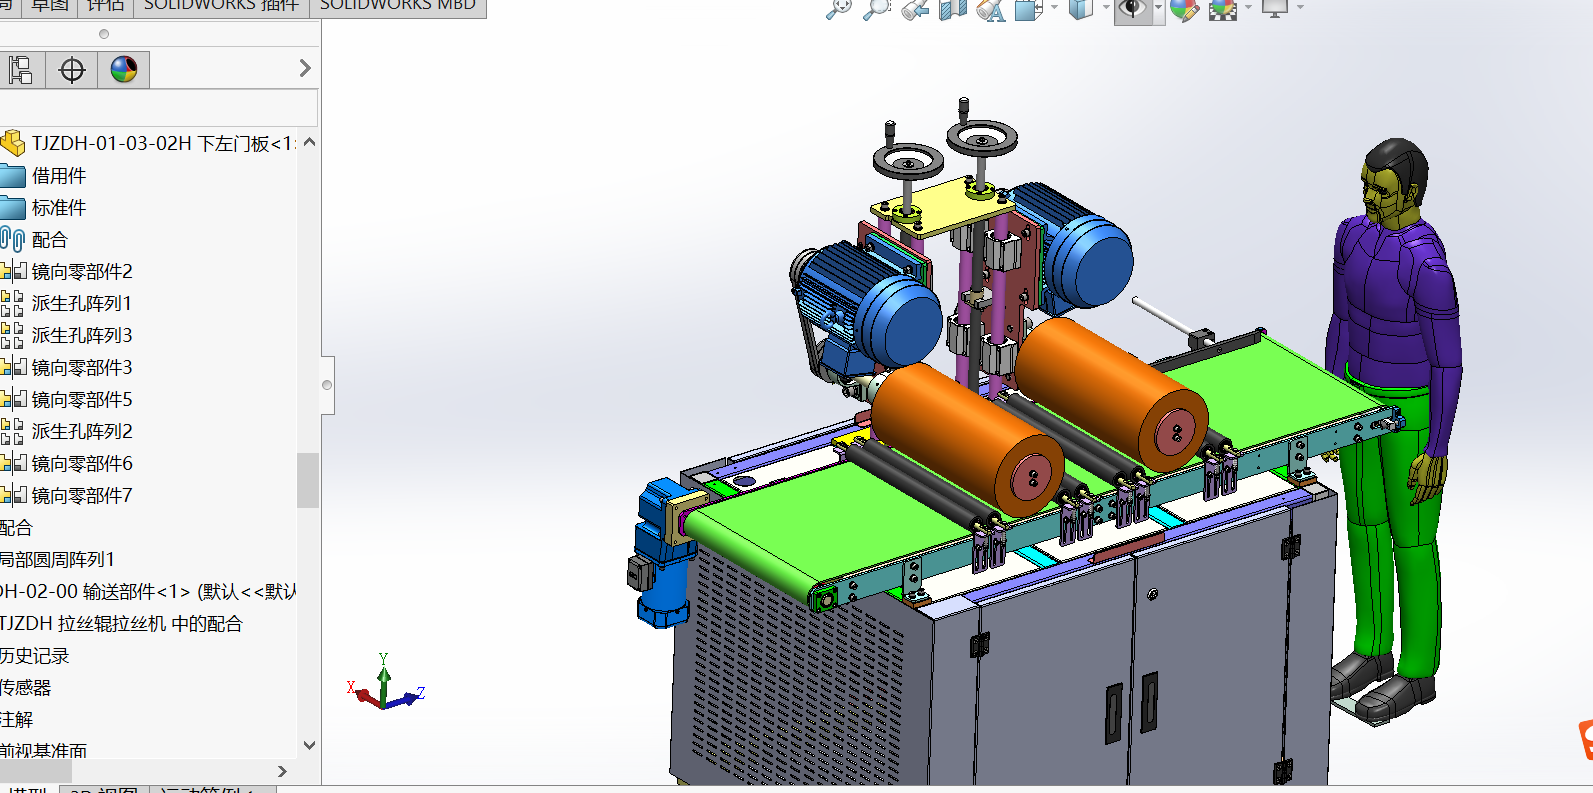Click the feature tree vertical scrollbar thumb
Viewport: 1593px width, 793px height.
[309, 480]
